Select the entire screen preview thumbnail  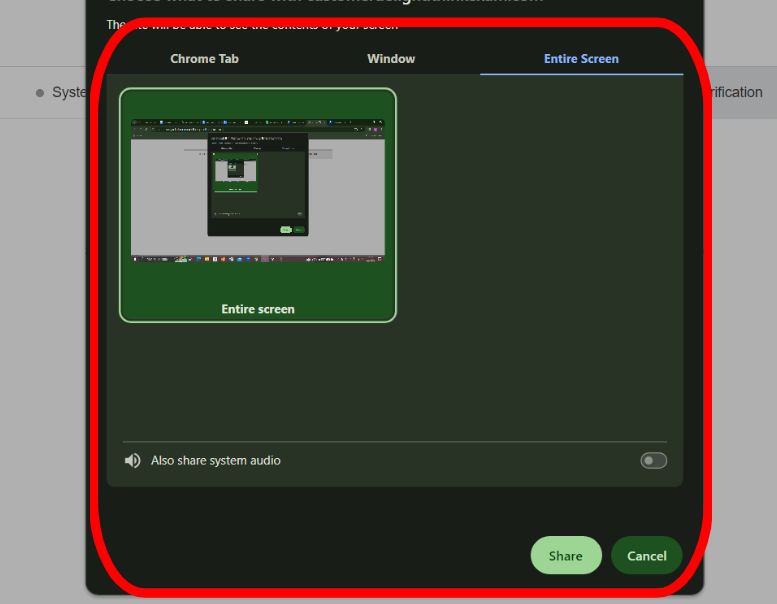(x=258, y=195)
